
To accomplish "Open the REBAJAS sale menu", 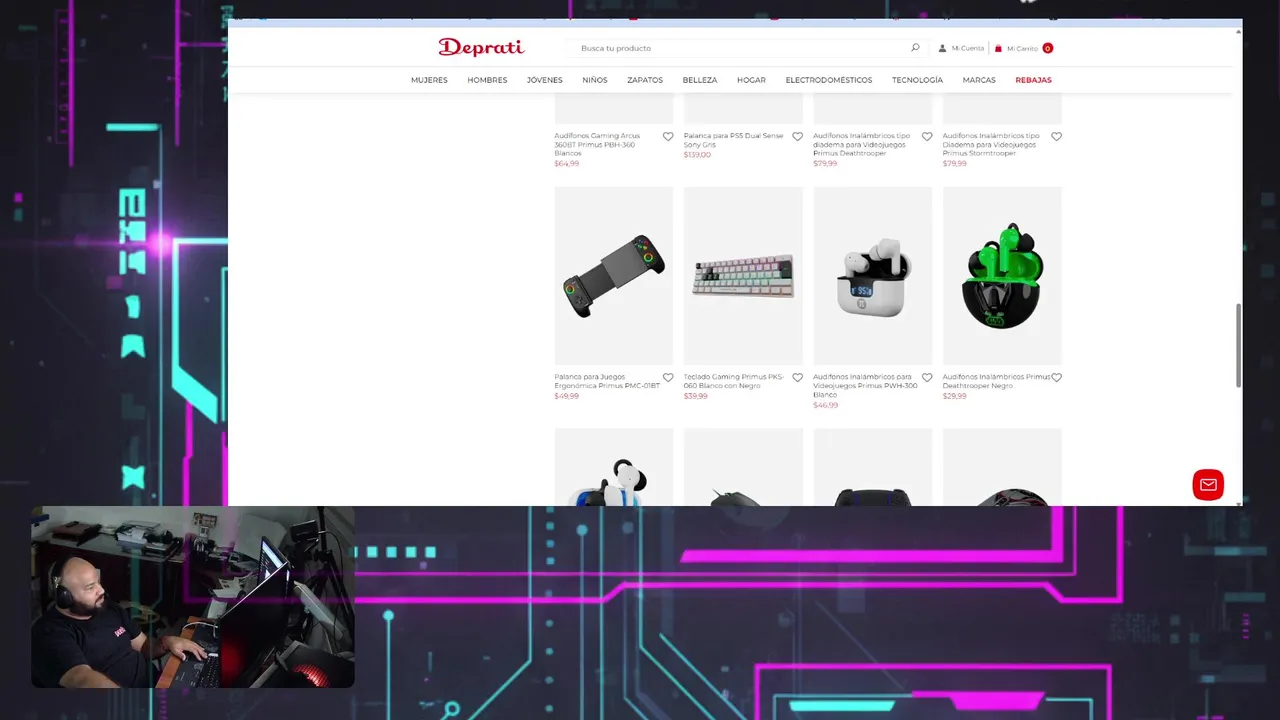I will click(x=1033, y=80).
